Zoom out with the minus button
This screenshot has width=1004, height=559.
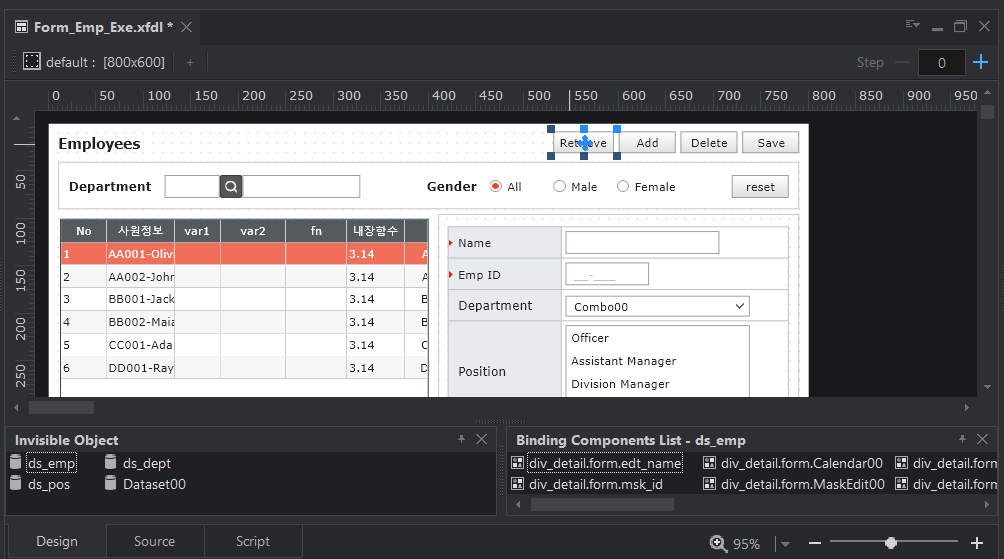(x=814, y=543)
